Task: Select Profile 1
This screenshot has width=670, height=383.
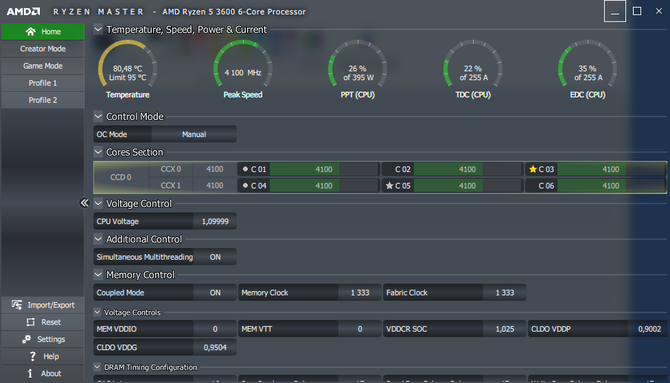Action: (x=43, y=83)
